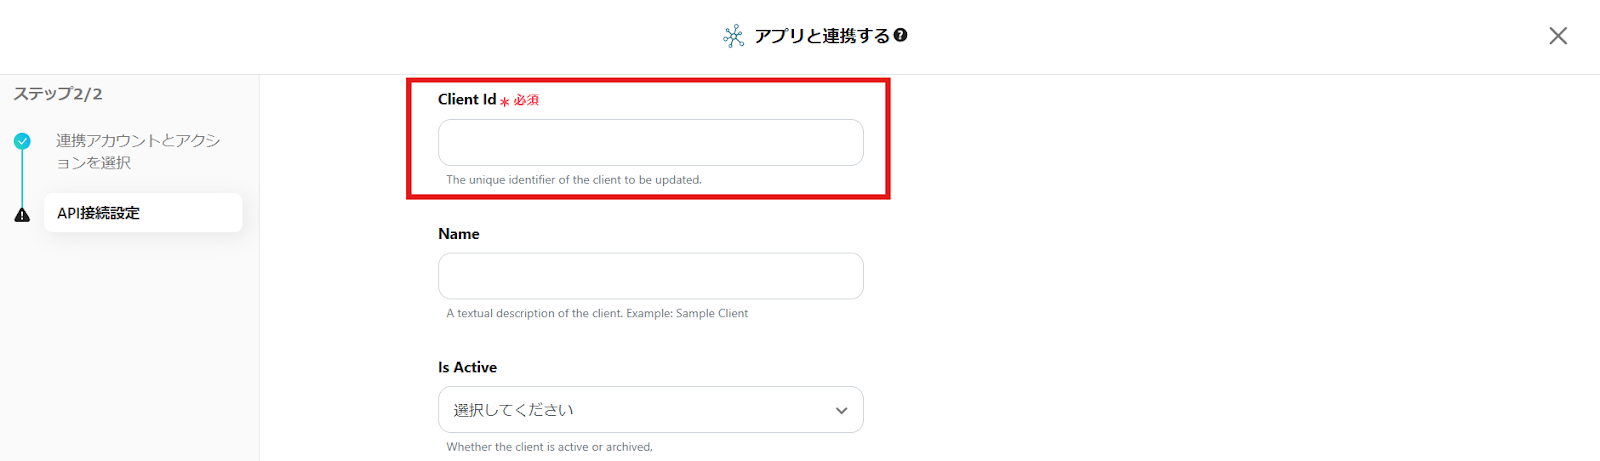The width and height of the screenshot is (1600, 461).
Task: Click the Is Active label
Action: [x=467, y=367]
